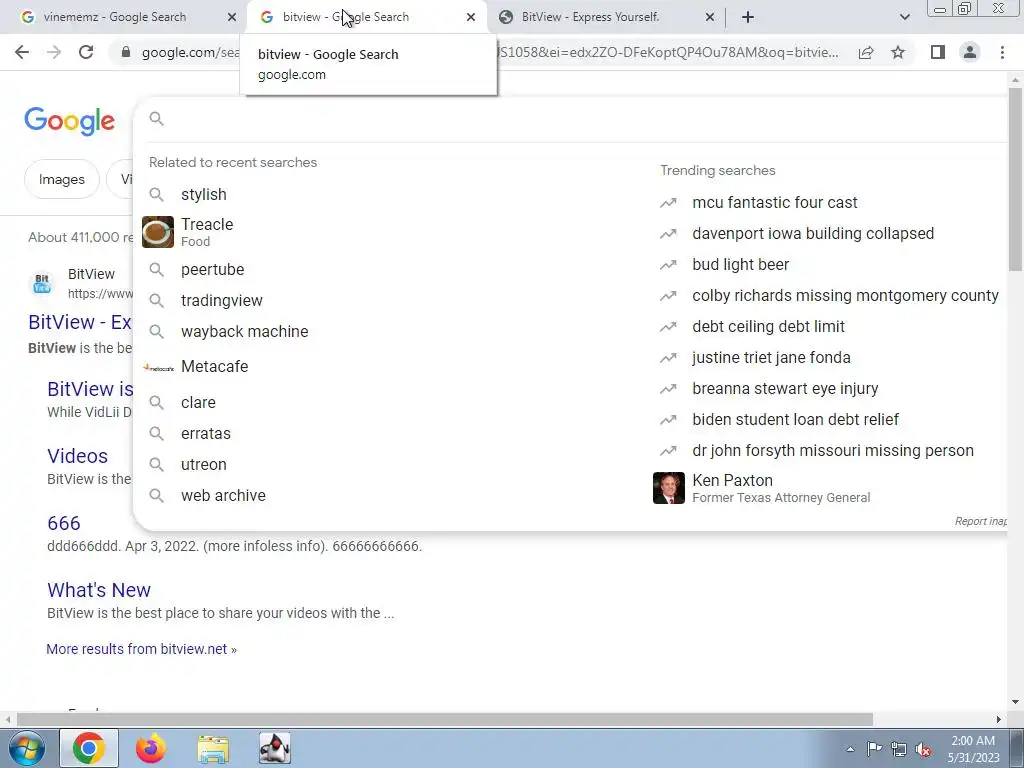The image size is (1024, 768).
Task: Select the bitview Google Search tab
Action: (x=346, y=17)
